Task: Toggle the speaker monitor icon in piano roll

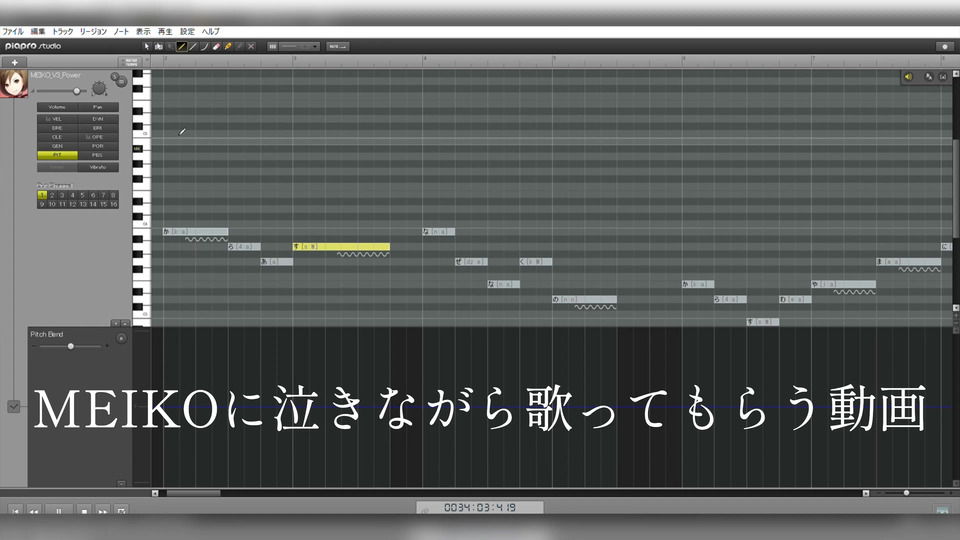Action: tap(909, 77)
